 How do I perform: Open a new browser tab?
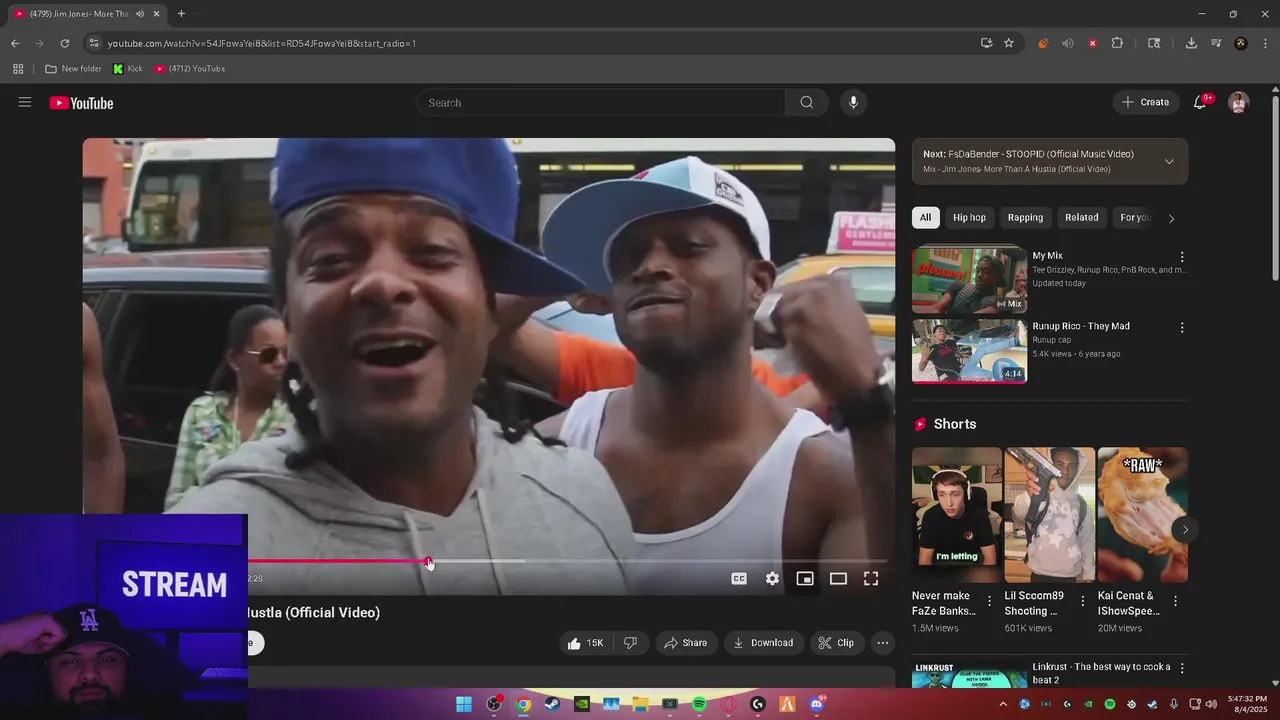[x=181, y=14]
